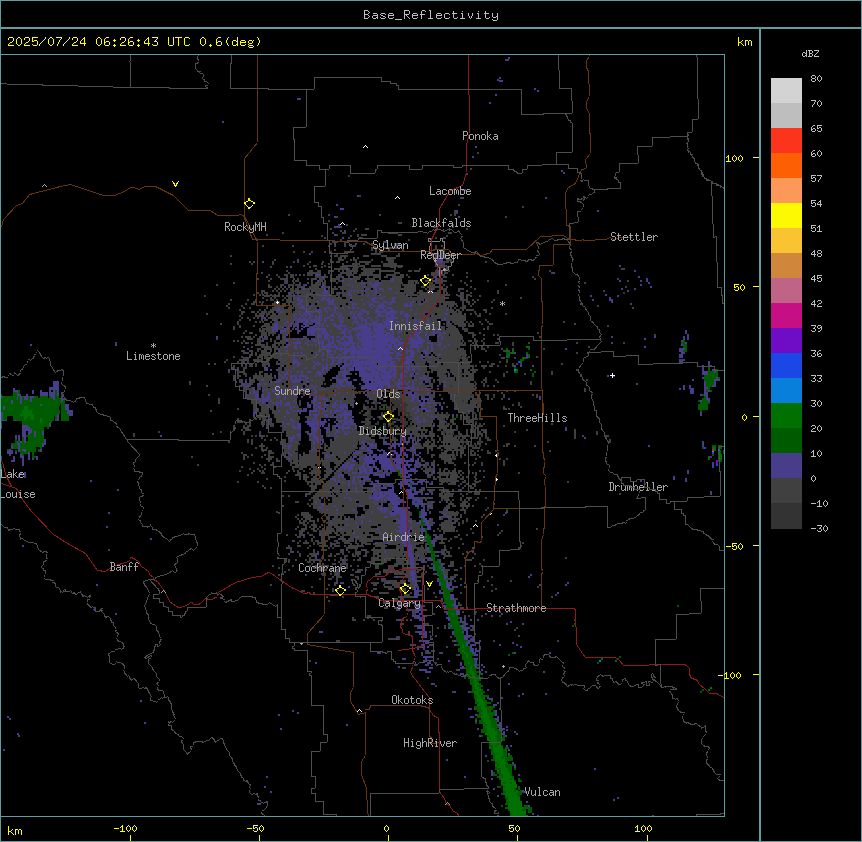Screen dimensions: 862x842
Task: Click the RockyMH label
Action: pyautogui.click(x=245, y=227)
